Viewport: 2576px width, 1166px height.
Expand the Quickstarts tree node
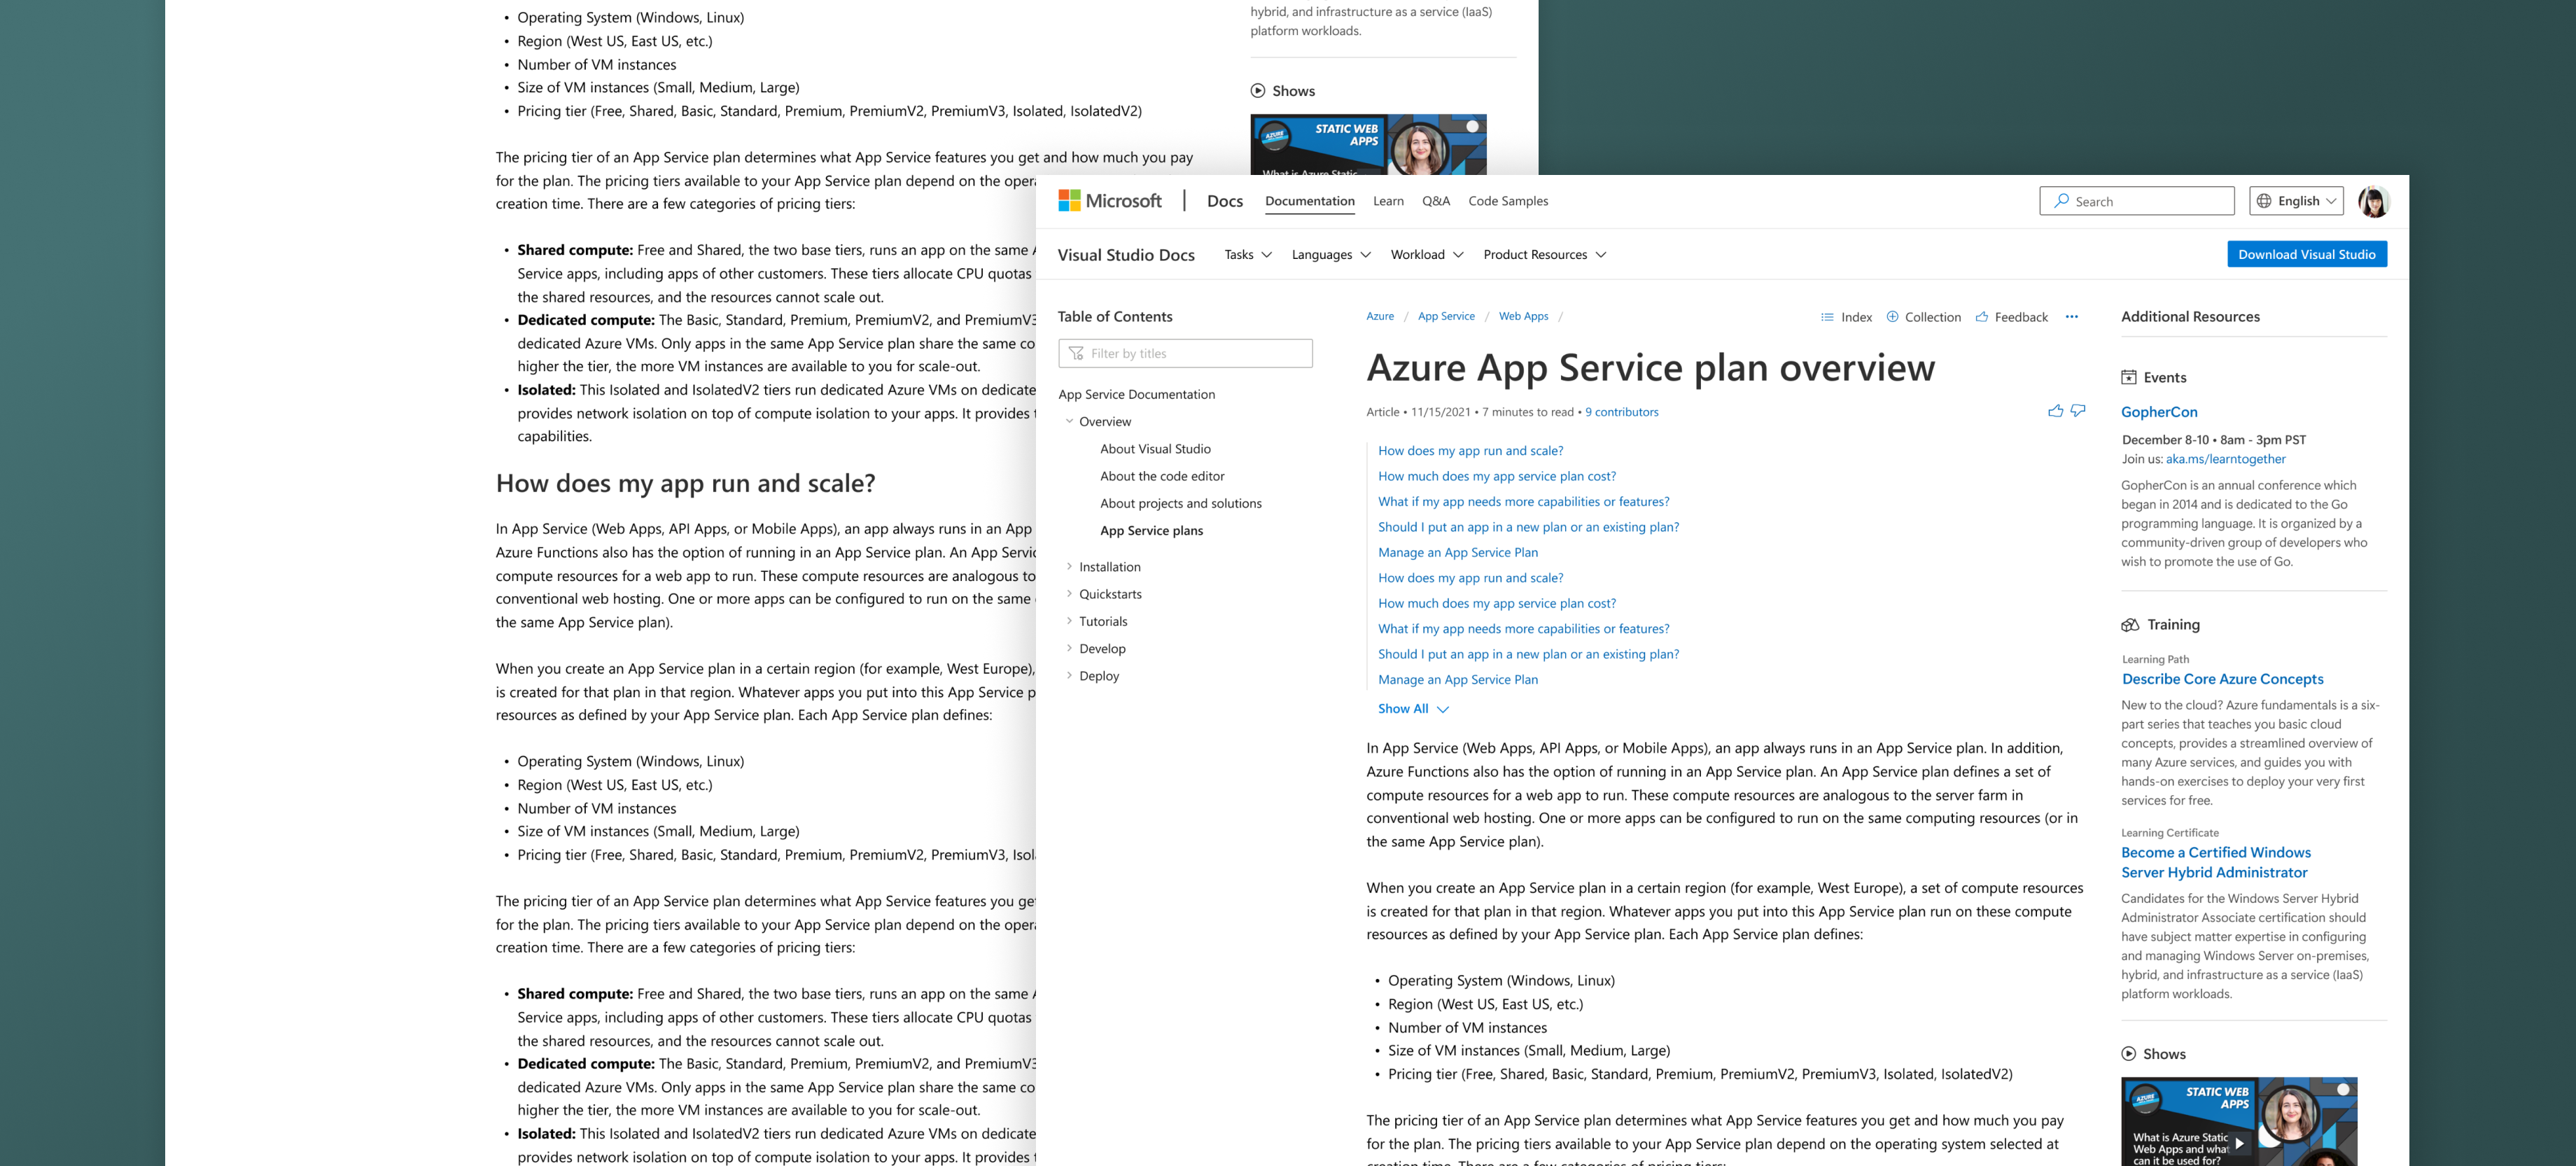click(1069, 594)
